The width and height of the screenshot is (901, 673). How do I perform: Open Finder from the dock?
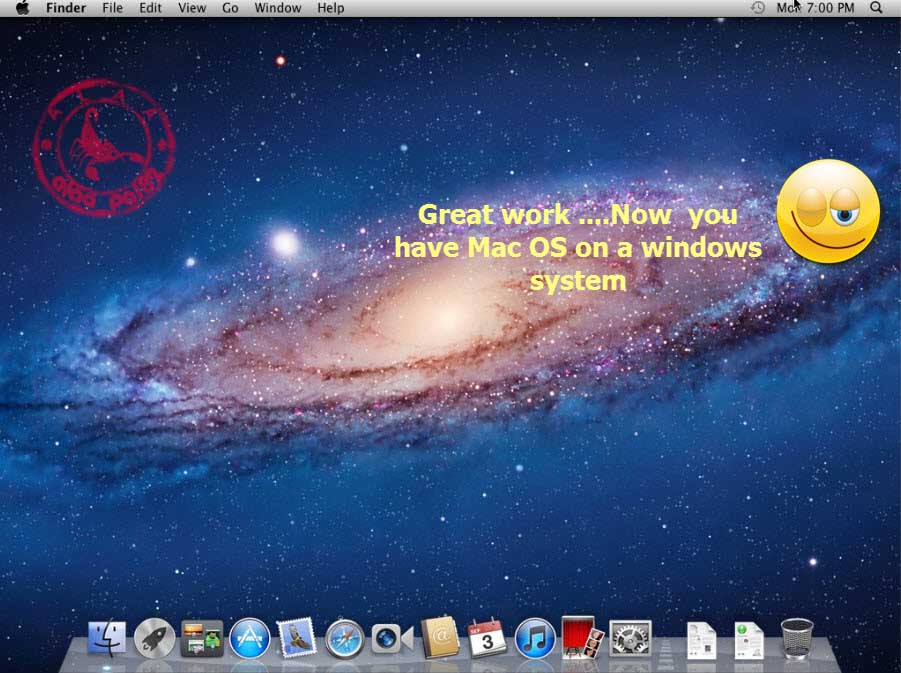[107, 639]
